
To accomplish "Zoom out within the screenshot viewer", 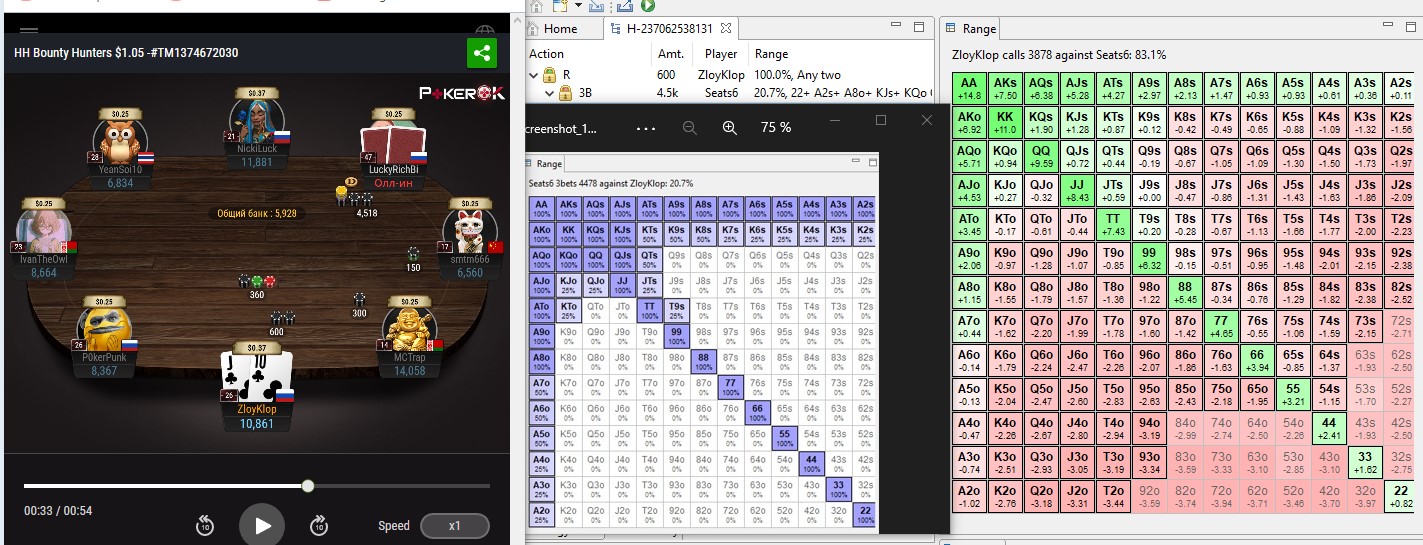I will click(x=689, y=128).
